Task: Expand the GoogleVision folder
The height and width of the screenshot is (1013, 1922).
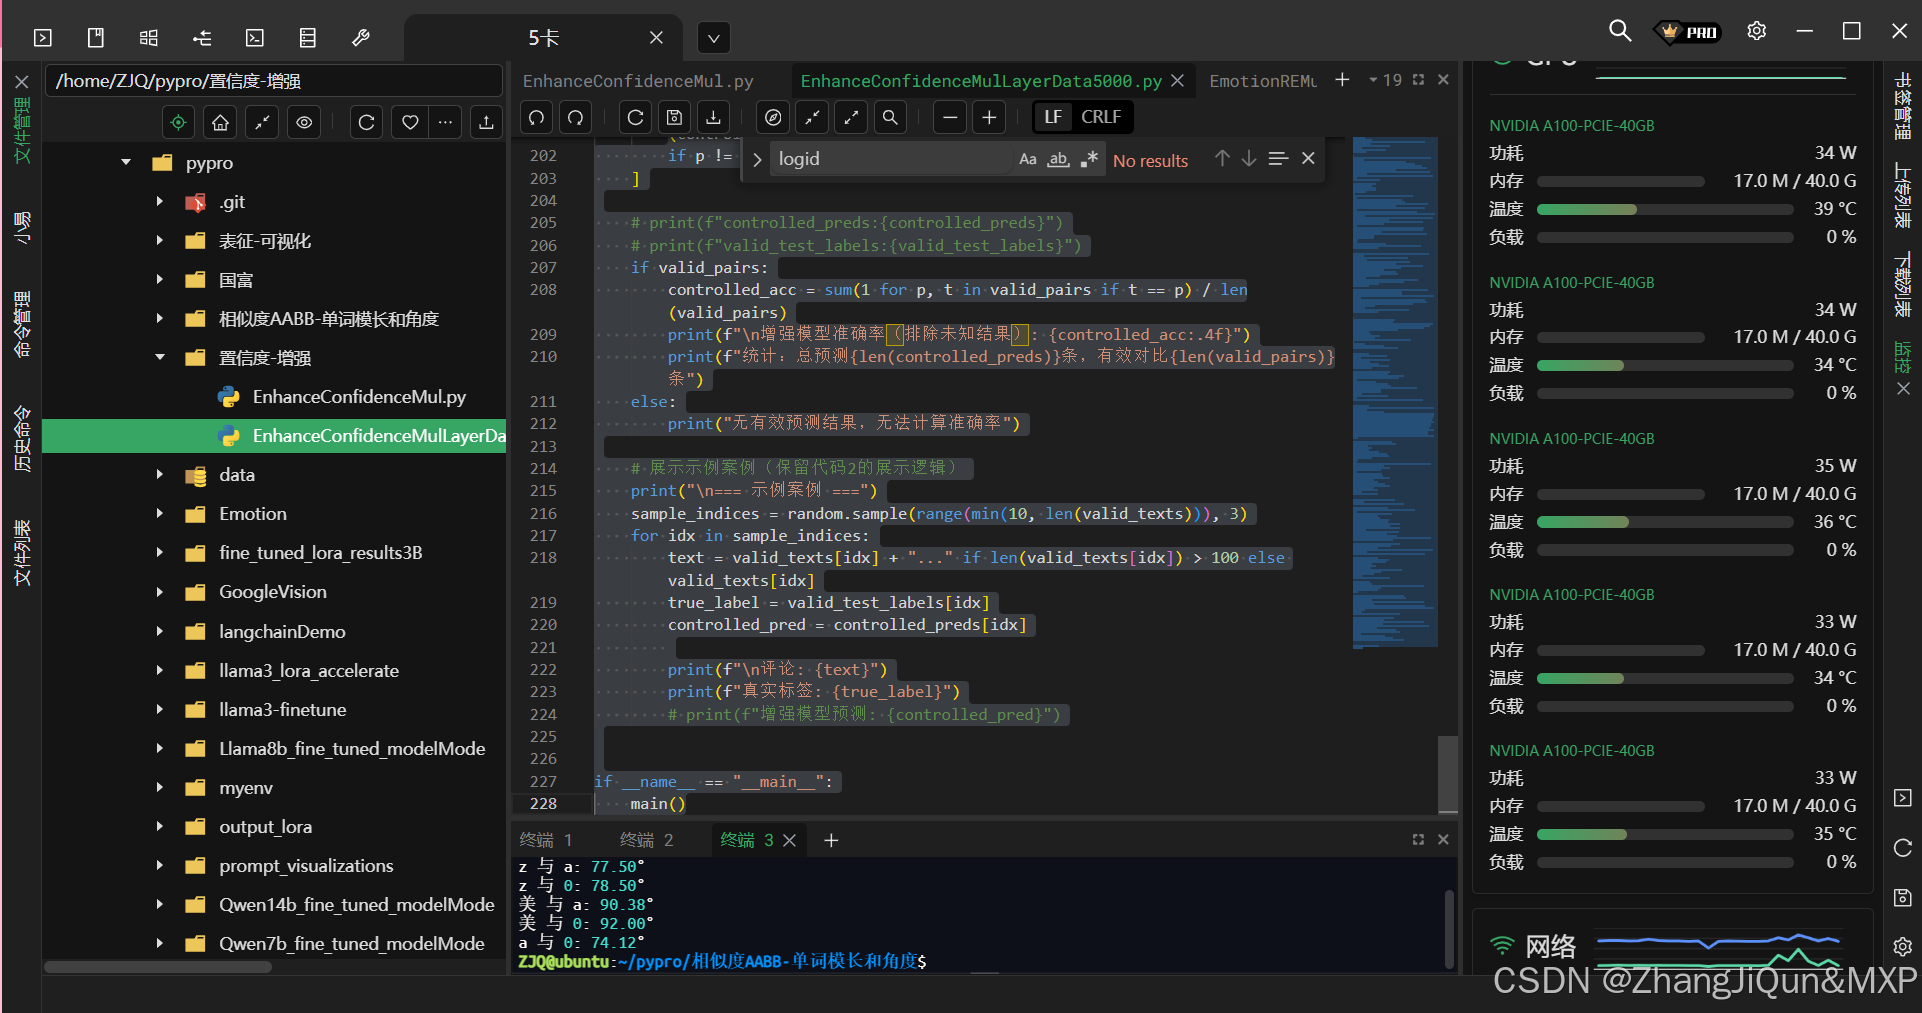Action: coord(159,591)
